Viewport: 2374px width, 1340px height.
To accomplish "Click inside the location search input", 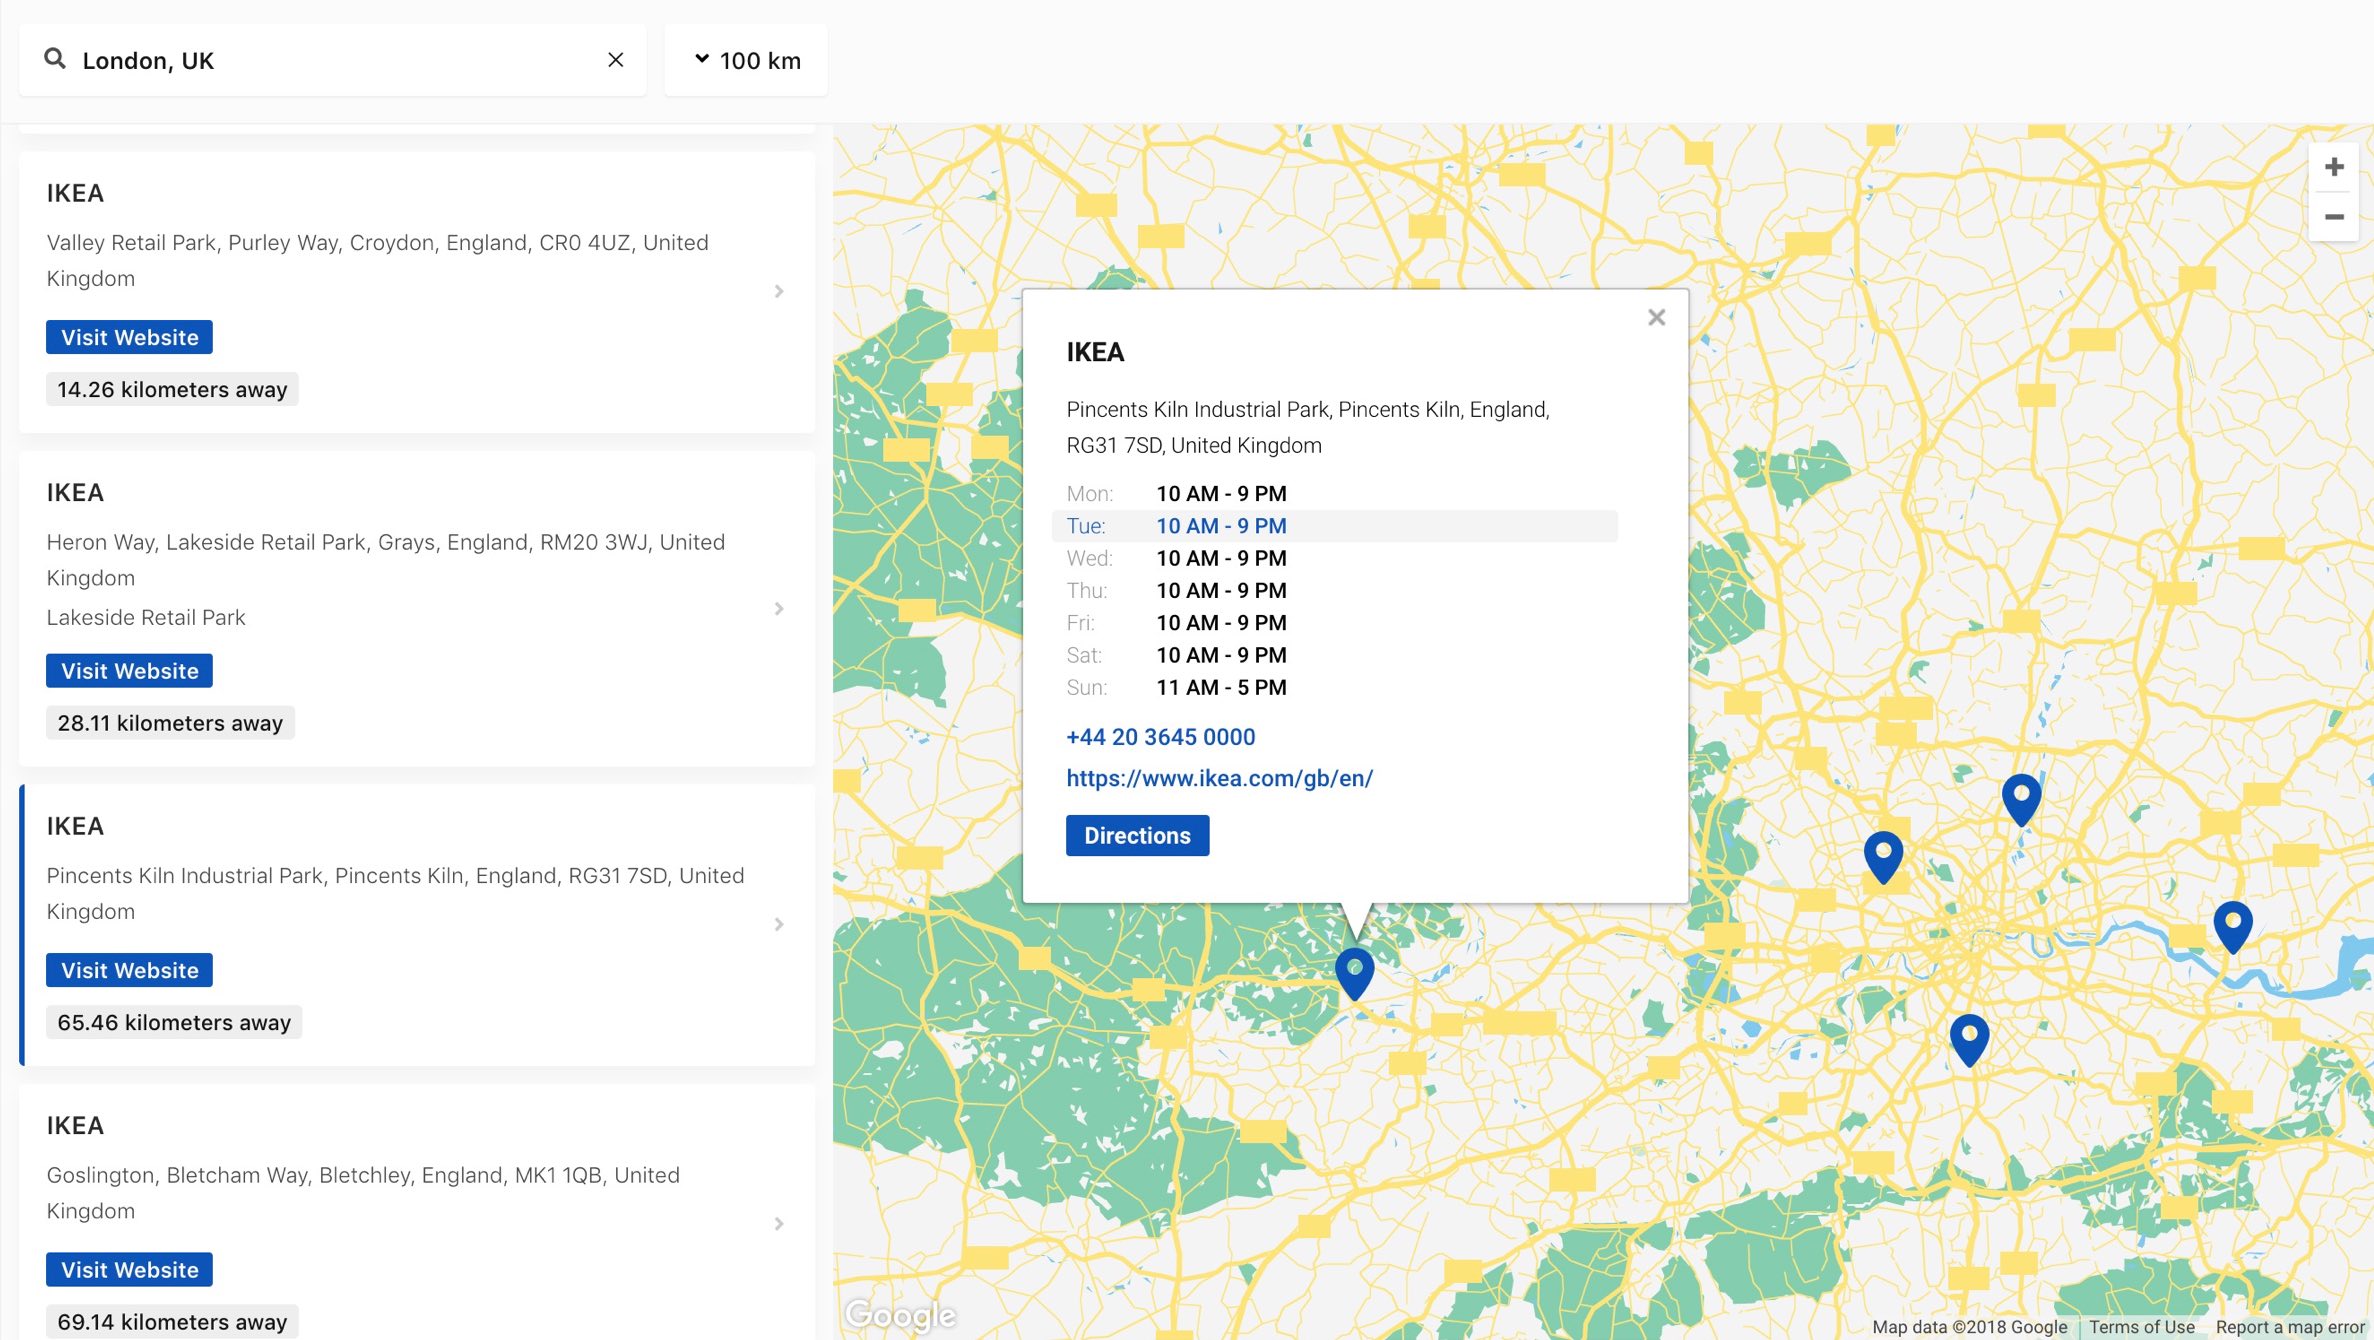I will 300,60.
